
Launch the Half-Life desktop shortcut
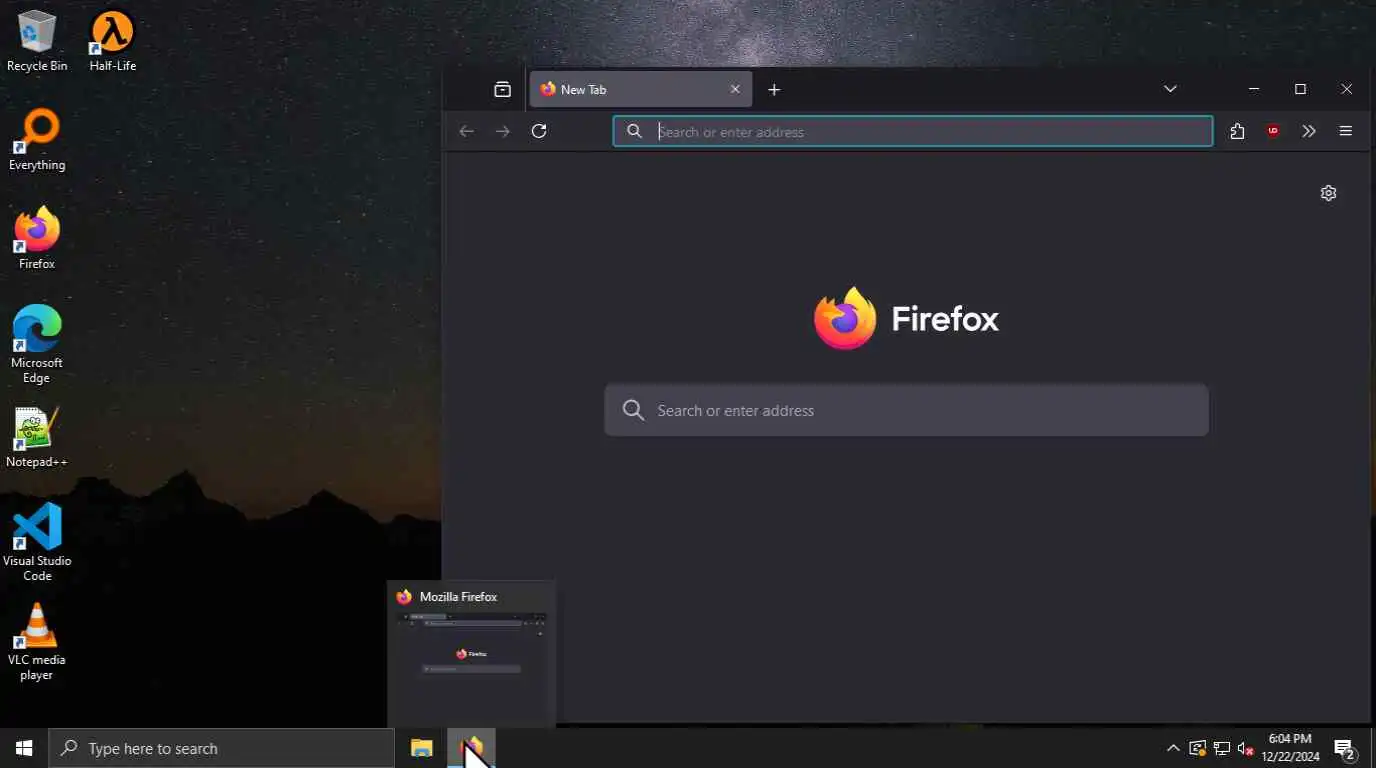(112, 41)
